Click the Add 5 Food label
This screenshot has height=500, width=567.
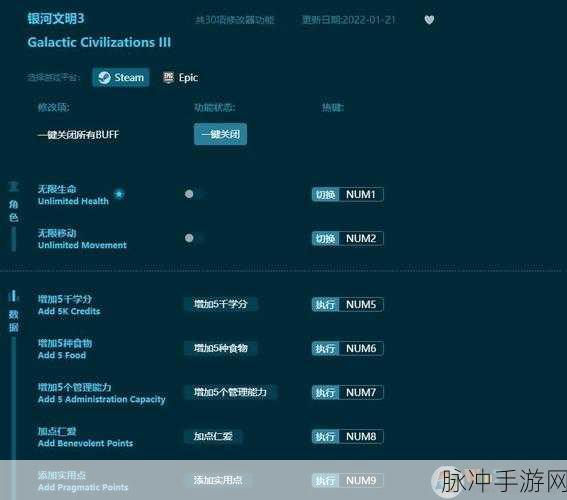click(62, 355)
